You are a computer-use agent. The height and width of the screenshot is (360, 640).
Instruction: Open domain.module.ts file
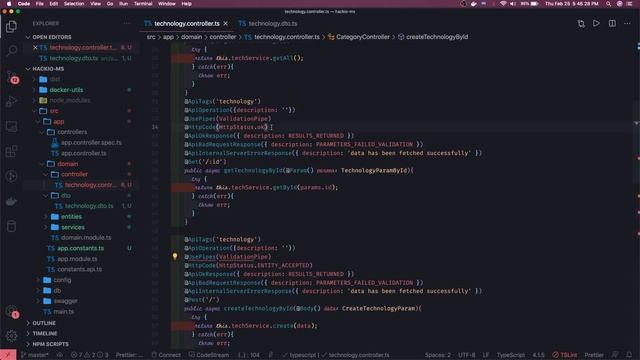point(86,238)
